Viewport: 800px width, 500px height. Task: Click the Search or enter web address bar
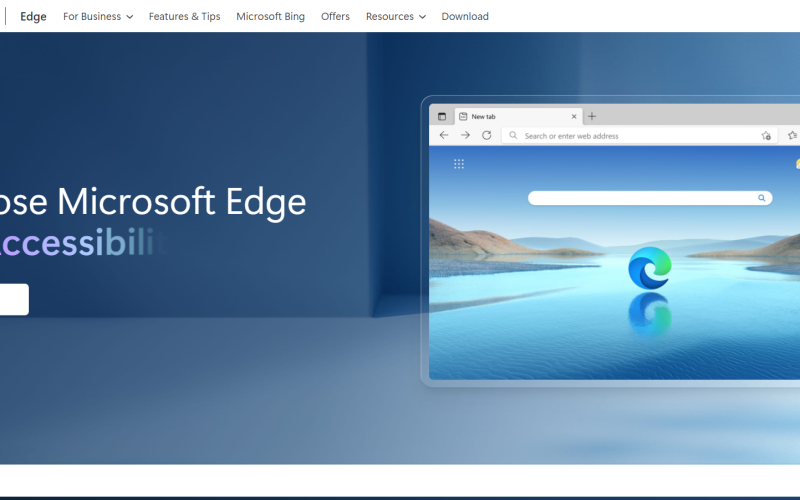(640, 136)
